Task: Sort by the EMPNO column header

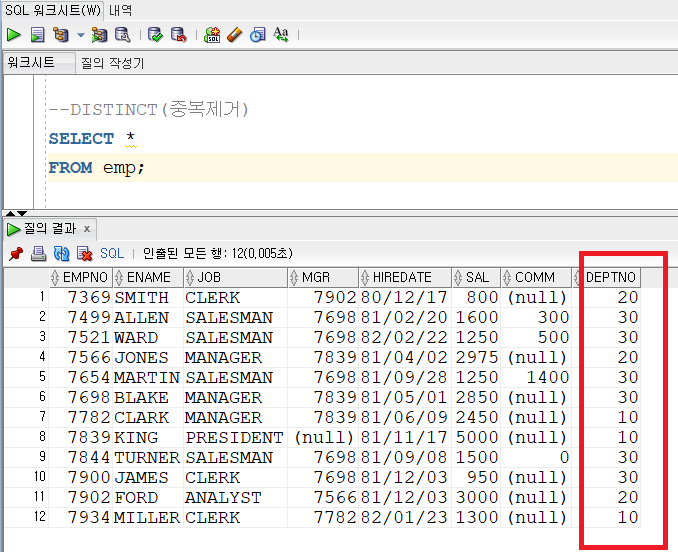Action: 81,278
